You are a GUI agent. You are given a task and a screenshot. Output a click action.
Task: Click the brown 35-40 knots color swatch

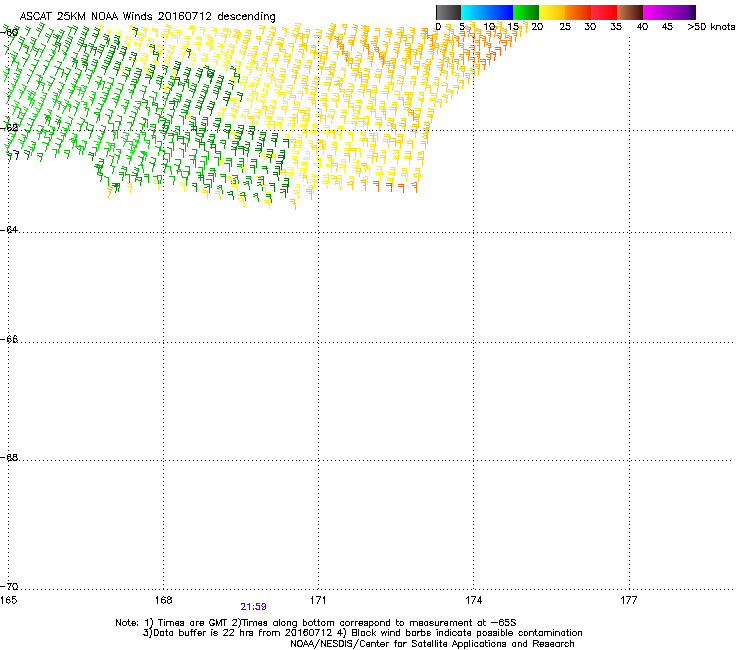pos(630,12)
